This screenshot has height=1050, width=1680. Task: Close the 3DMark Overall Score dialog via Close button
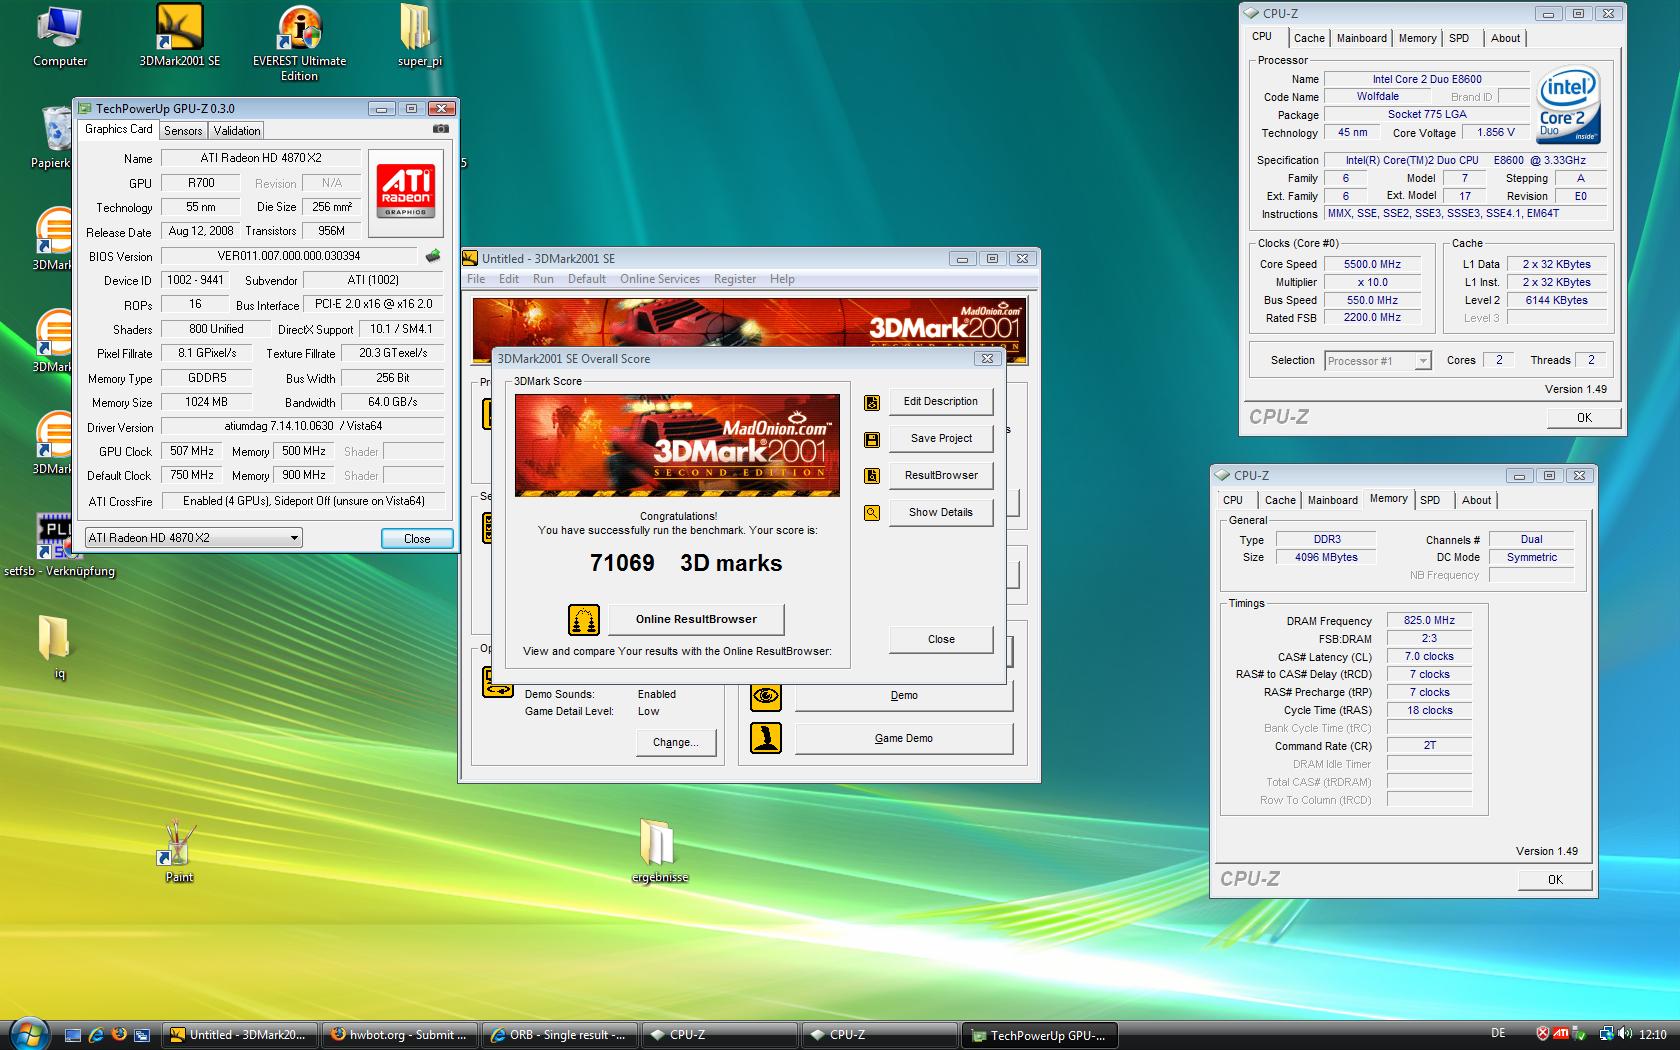click(x=941, y=640)
